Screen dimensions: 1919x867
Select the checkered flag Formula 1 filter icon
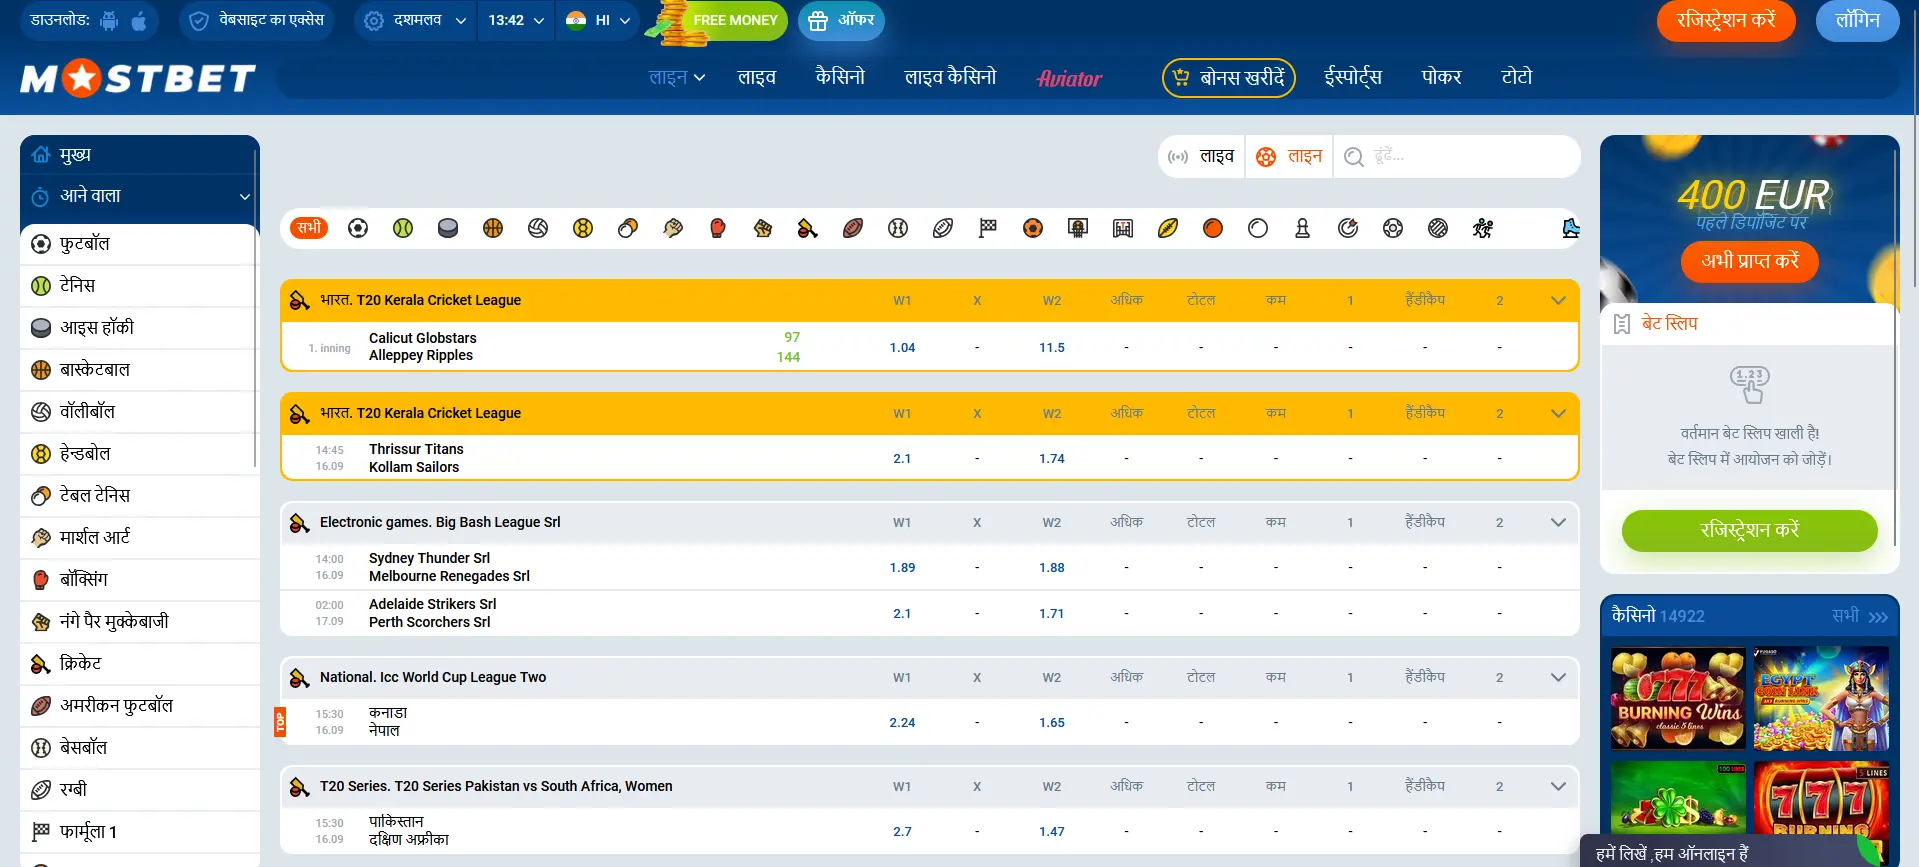click(988, 228)
